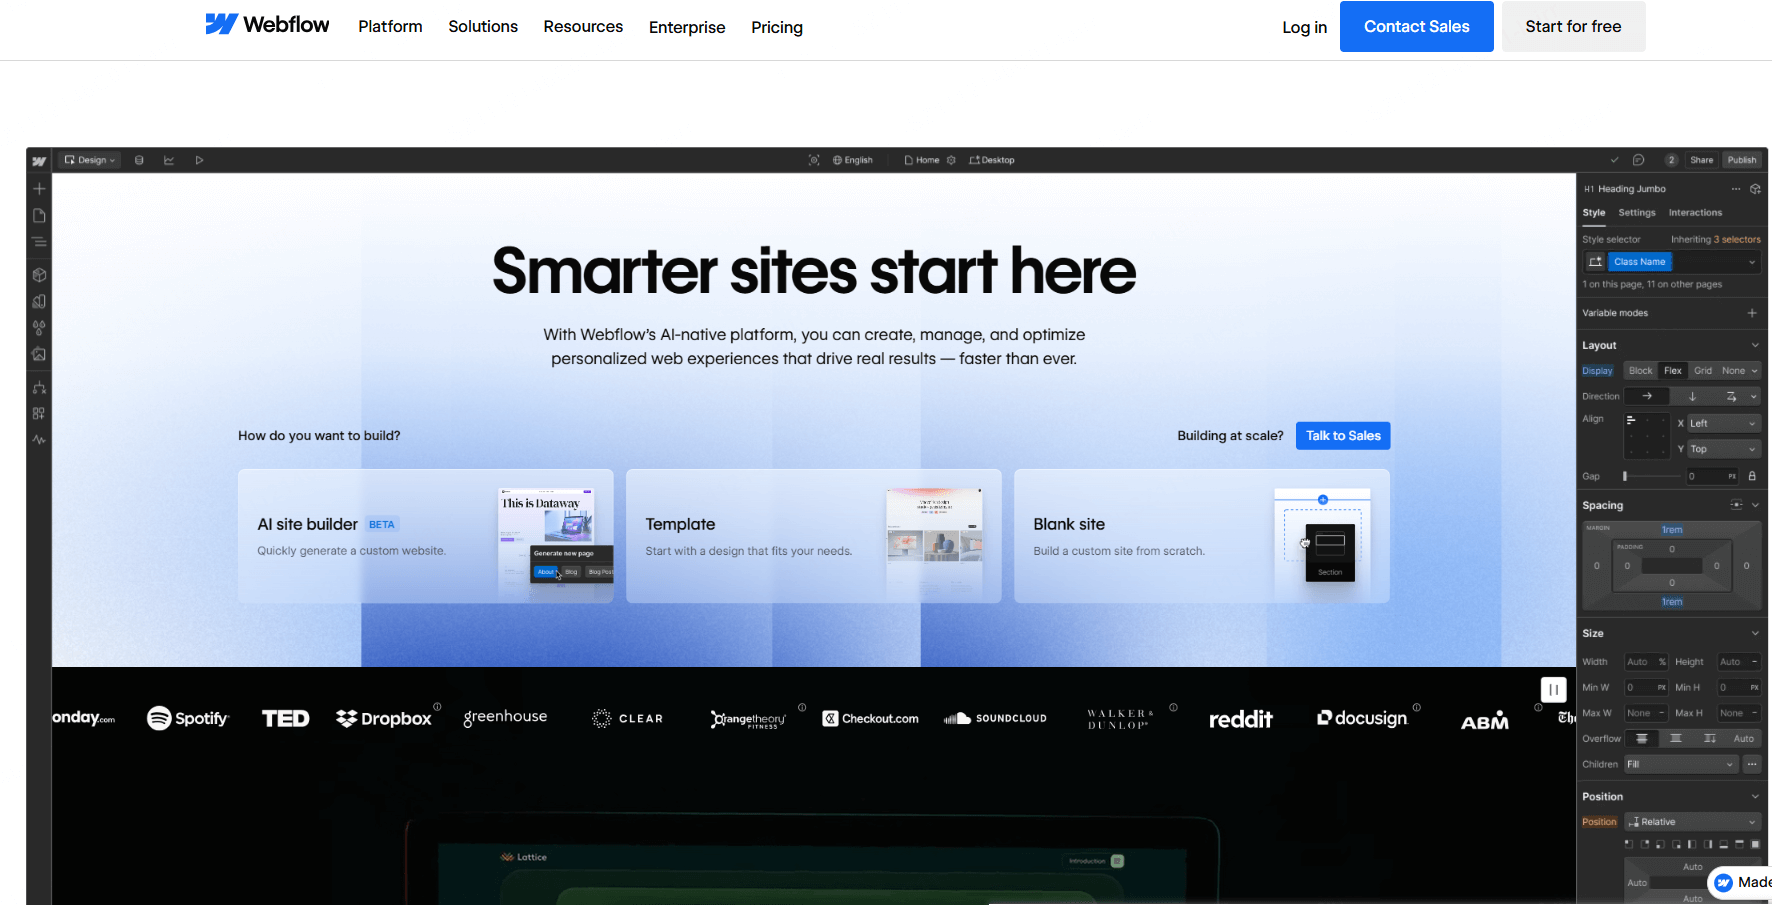This screenshot has width=1772, height=905.
Task: Click the add elements plus icon
Action: point(39,189)
